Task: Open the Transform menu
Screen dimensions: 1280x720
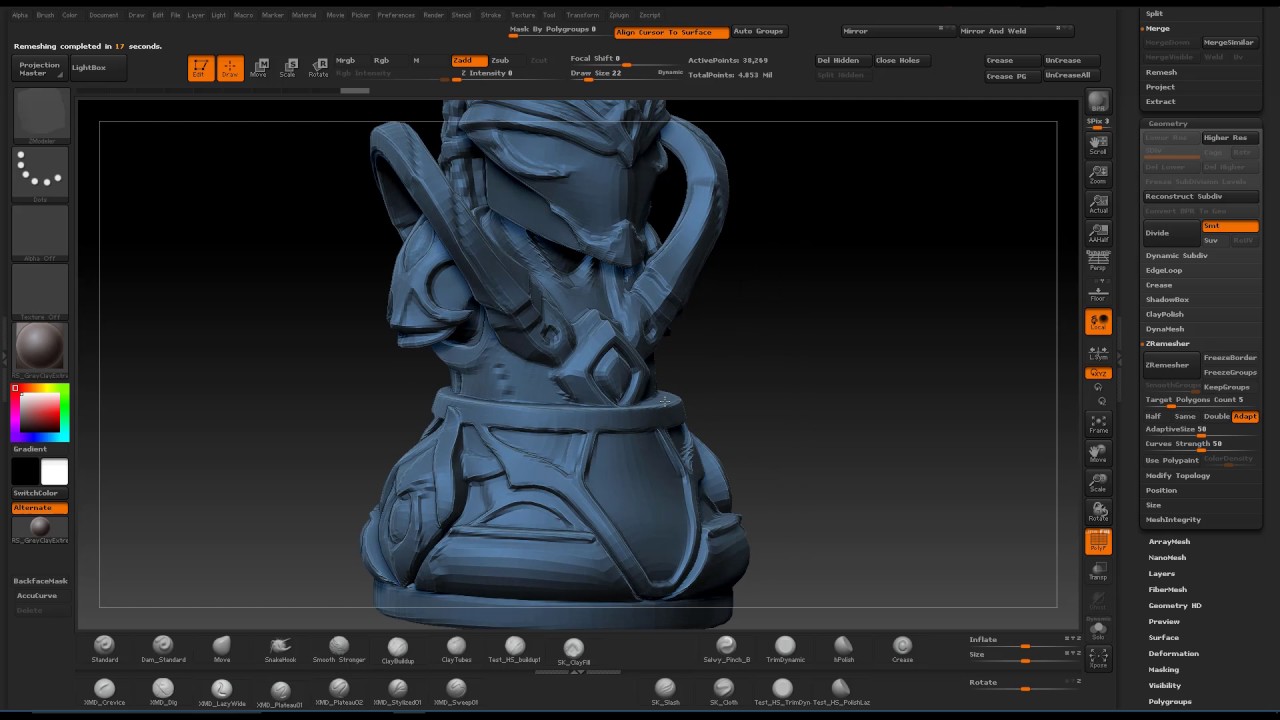Action: coord(582,15)
